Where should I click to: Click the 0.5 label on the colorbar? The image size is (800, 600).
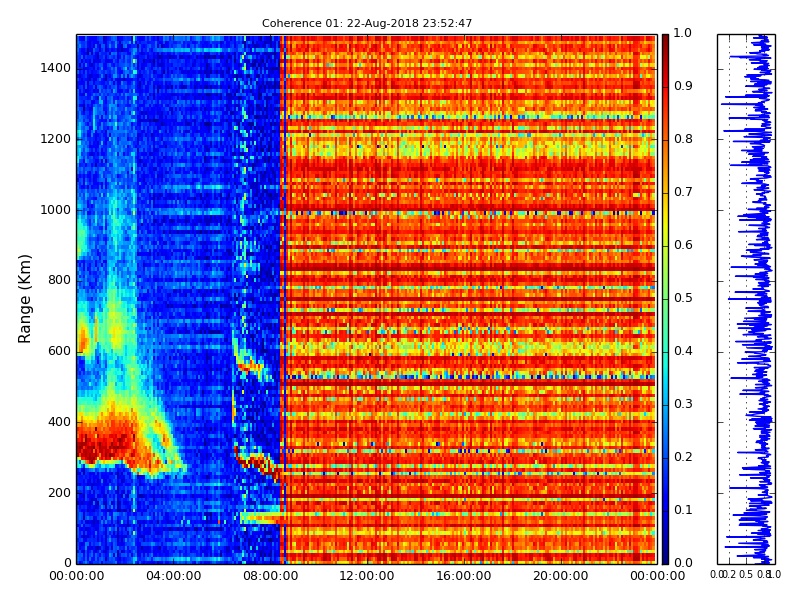click(683, 298)
